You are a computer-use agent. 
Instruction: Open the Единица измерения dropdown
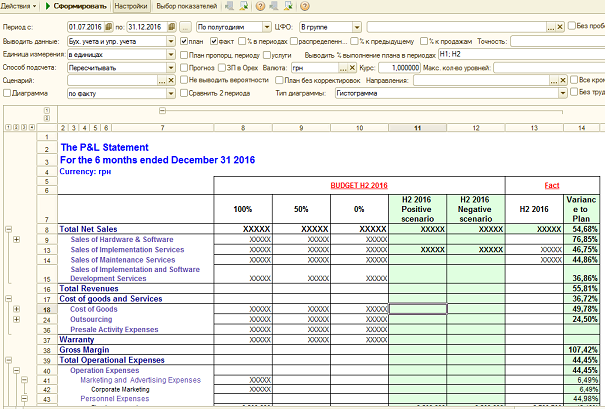171,53
